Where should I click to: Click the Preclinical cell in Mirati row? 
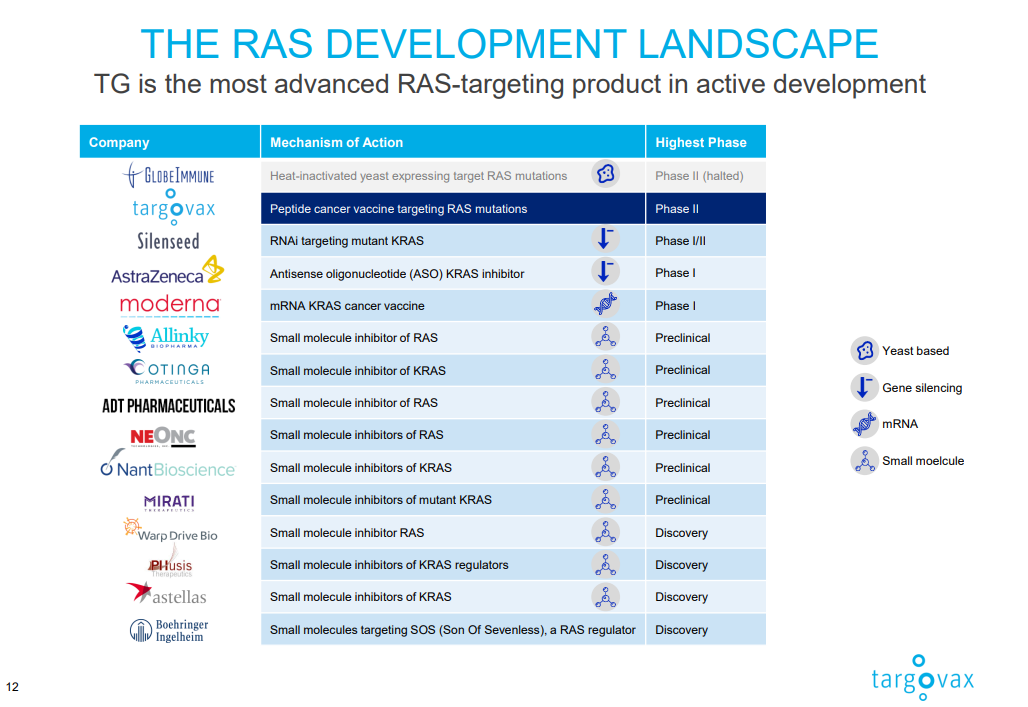(706, 500)
